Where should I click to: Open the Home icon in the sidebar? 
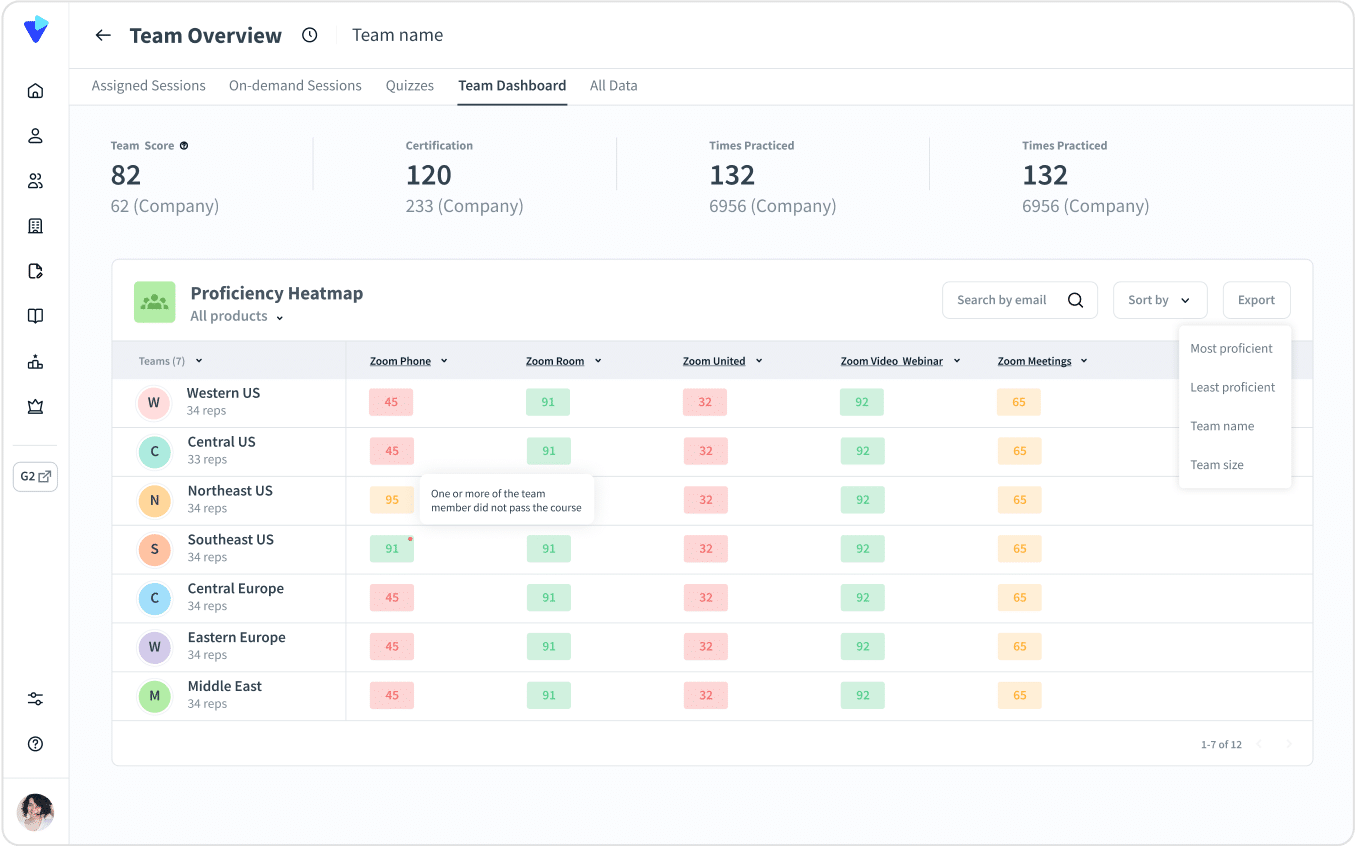coord(36,91)
